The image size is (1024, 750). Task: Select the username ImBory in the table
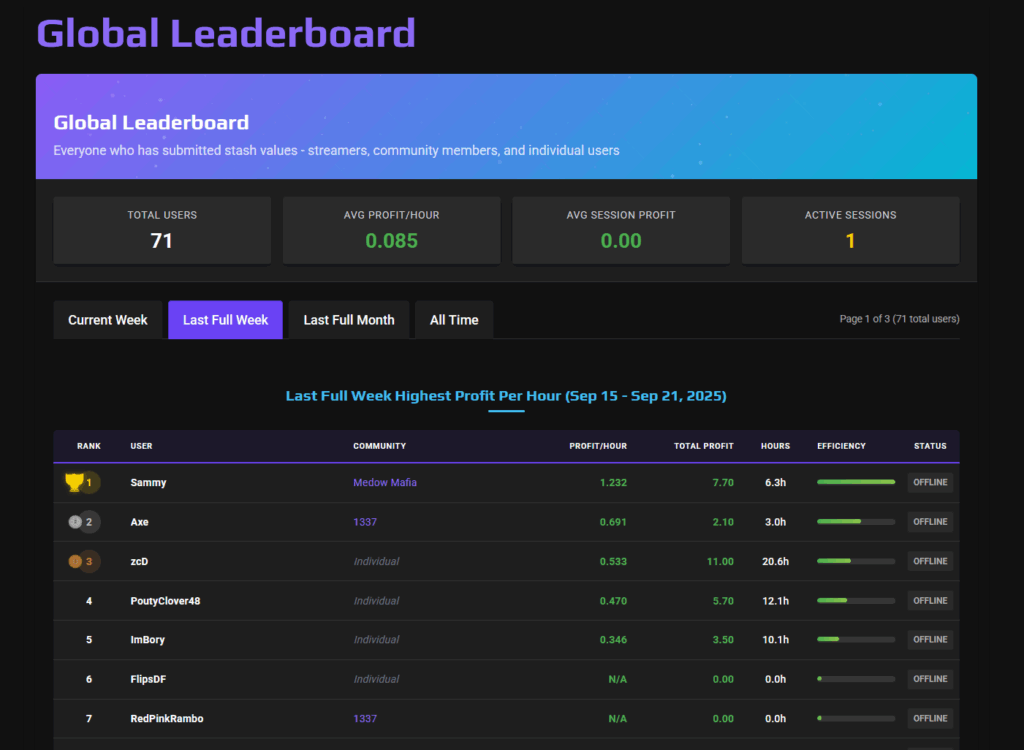coord(147,640)
